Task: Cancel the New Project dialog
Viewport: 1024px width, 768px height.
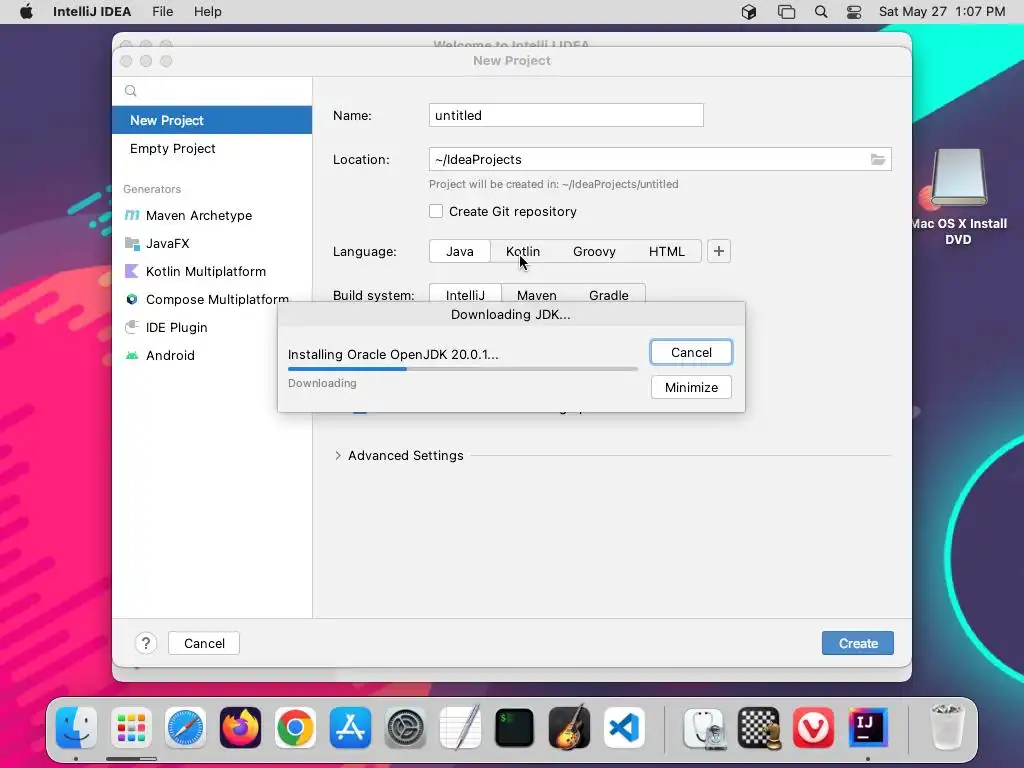Action: pyautogui.click(x=204, y=643)
